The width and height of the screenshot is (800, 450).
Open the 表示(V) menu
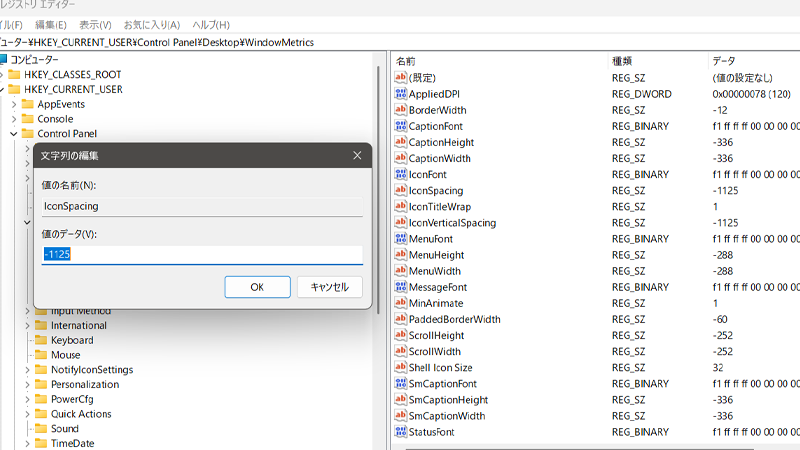pyautogui.click(x=95, y=24)
